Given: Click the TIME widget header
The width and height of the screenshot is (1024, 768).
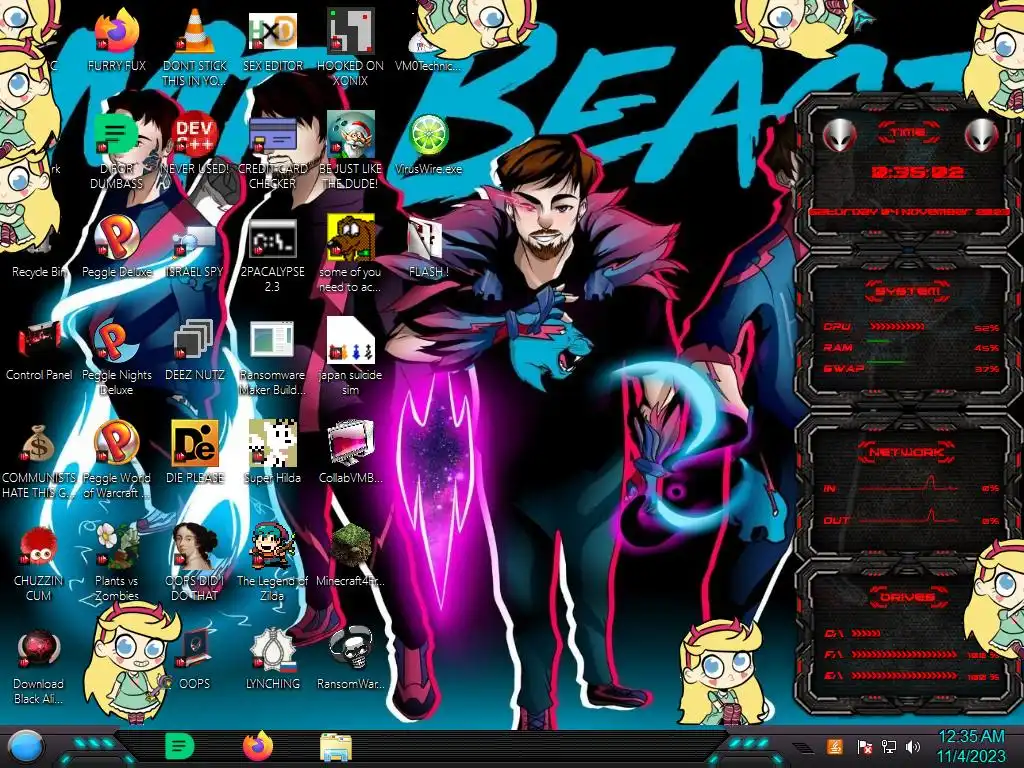Looking at the screenshot, I should coord(908,133).
